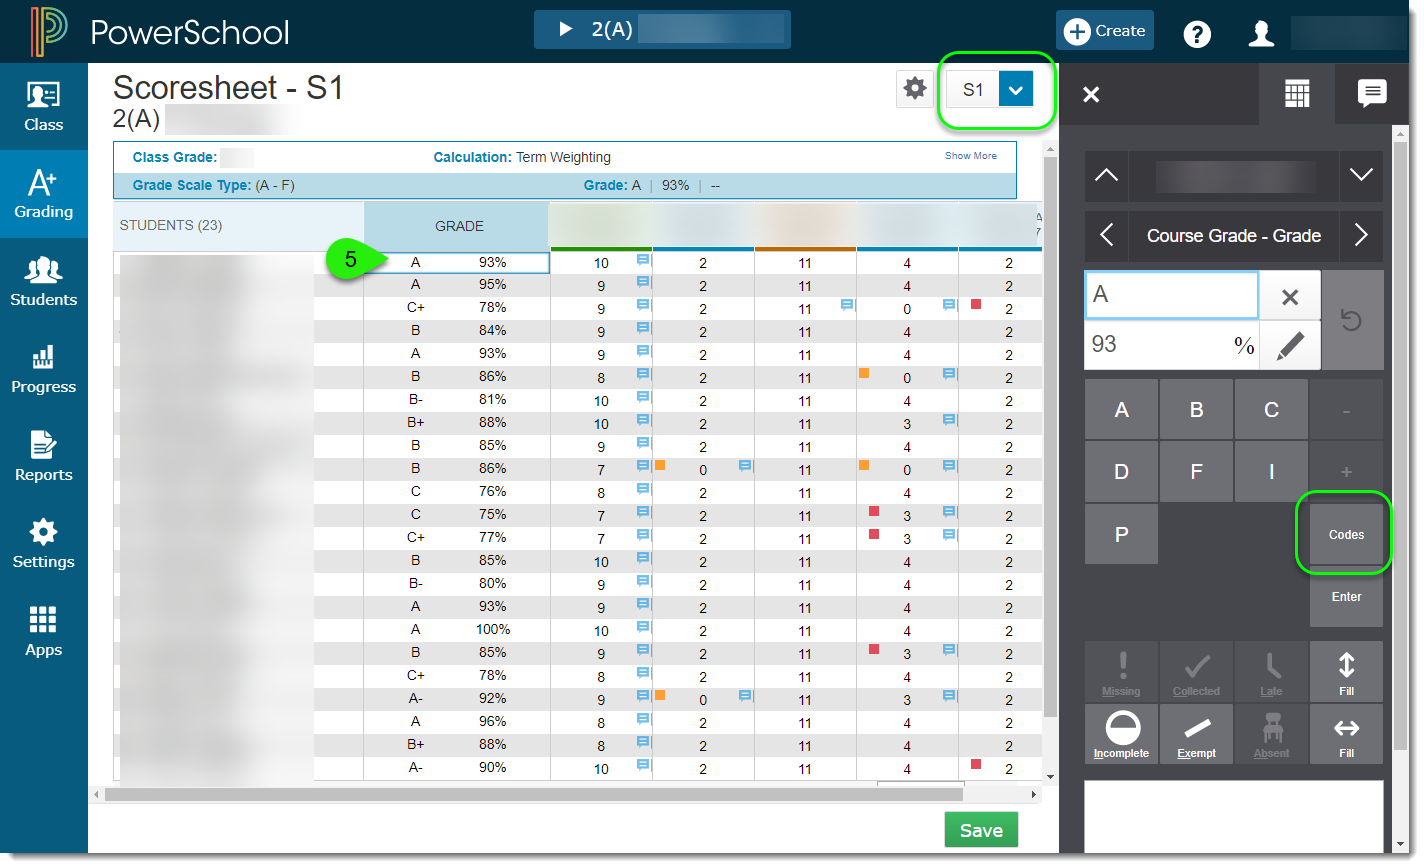
Task: Toggle the Incomplete flag
Action: click(1121, 734)
